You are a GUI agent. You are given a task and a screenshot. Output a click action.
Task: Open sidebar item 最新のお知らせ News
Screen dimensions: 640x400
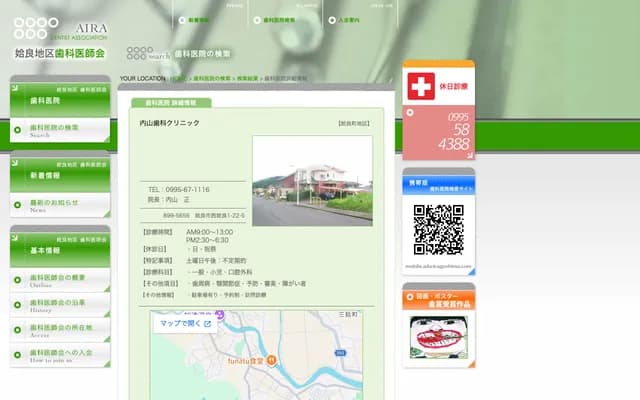[60, 205]
